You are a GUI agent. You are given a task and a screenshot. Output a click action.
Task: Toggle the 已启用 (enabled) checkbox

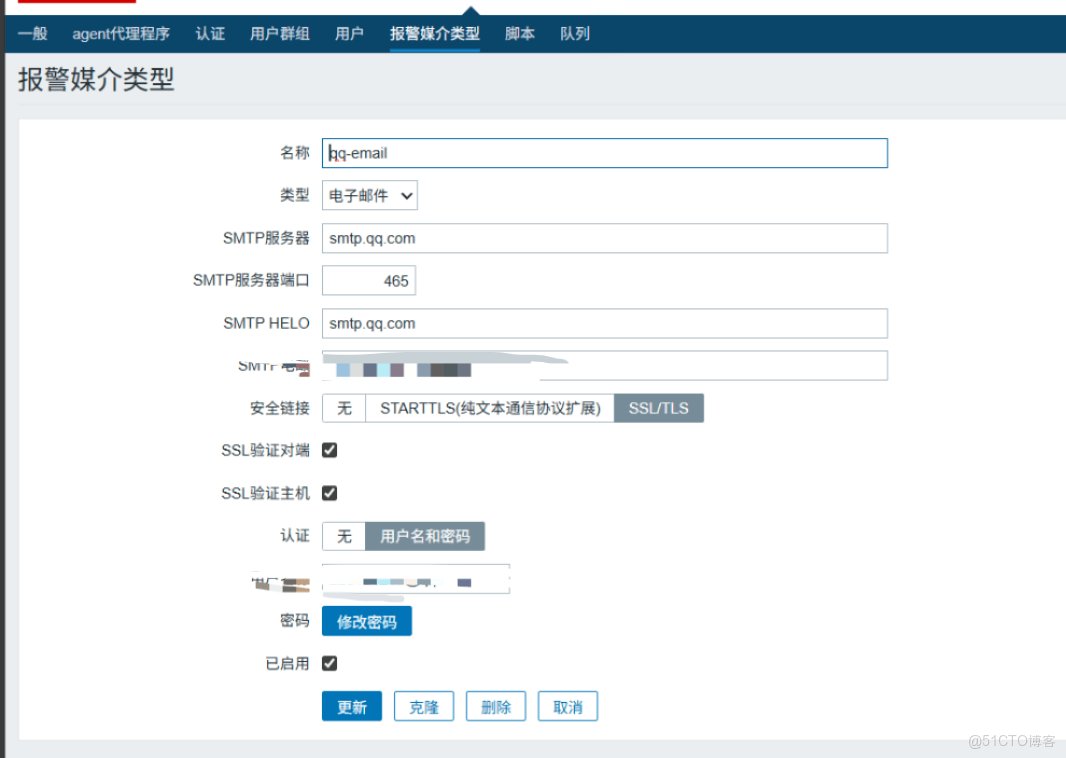[x=329, y=662]
